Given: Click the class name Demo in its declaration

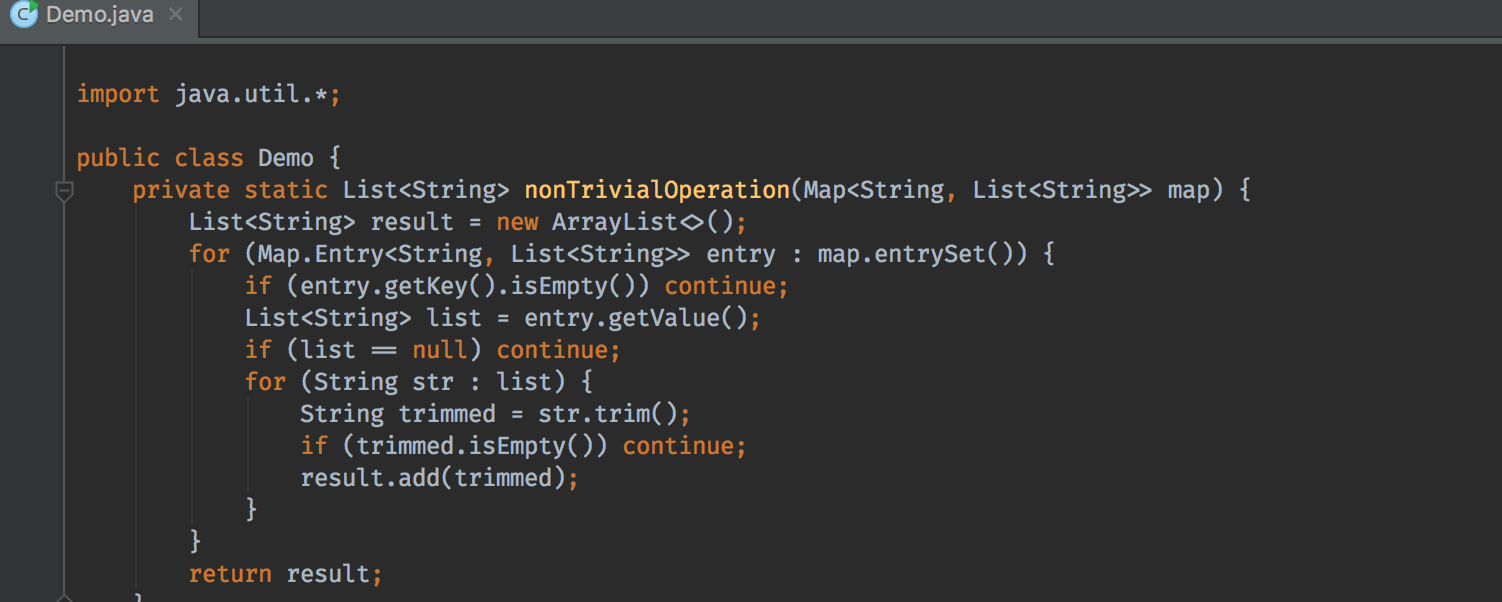Looking at the screenshot, I should coord(286,157).
